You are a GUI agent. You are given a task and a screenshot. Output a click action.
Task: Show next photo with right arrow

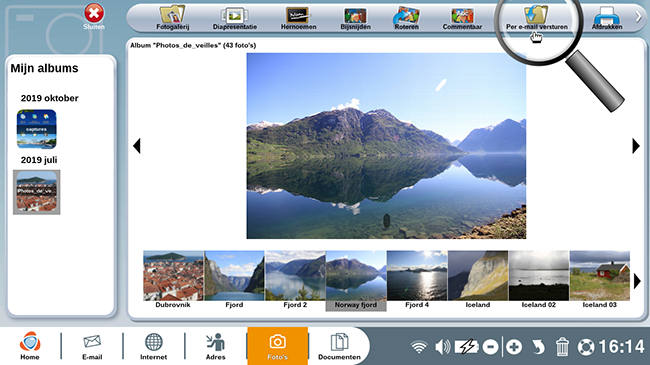point(636,146)
